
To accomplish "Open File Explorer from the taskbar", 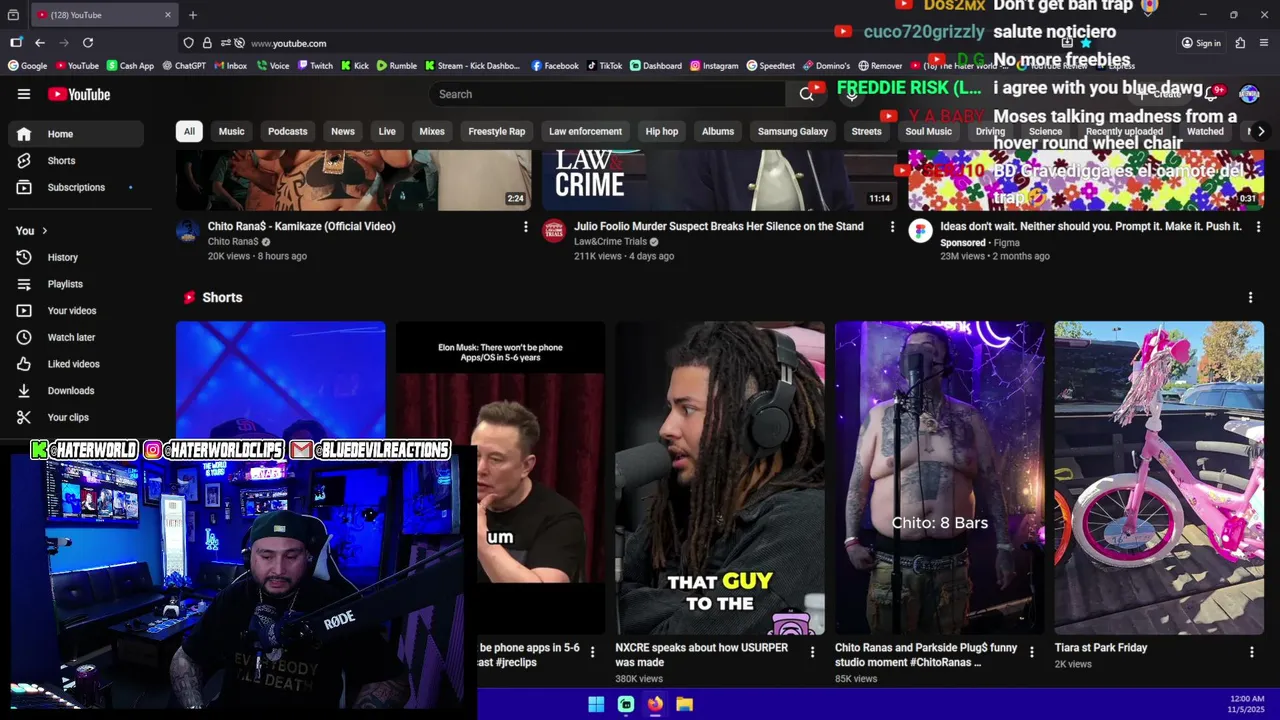I will 684,704.
